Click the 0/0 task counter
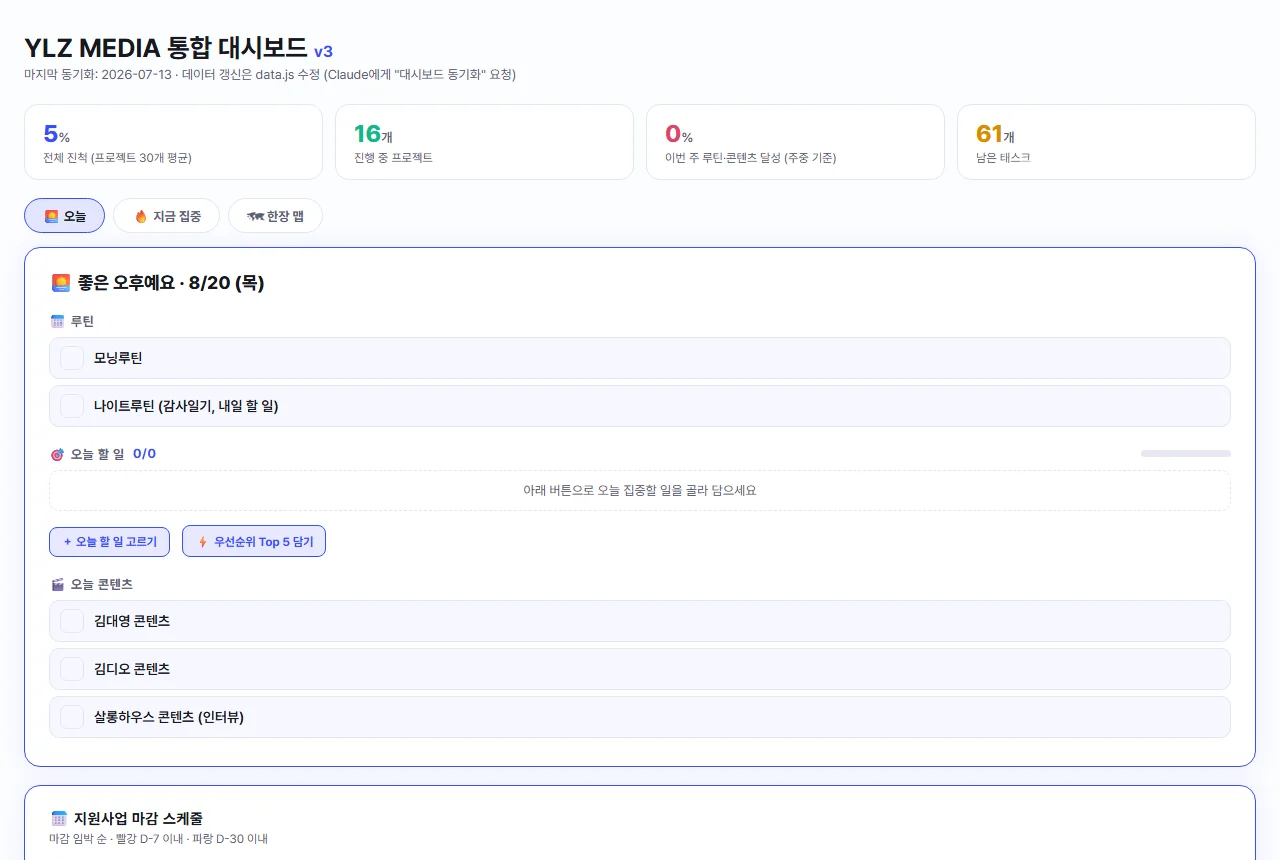Image resolution: width=1280 pixels, height=860 pixels. [x=144, y=454]
